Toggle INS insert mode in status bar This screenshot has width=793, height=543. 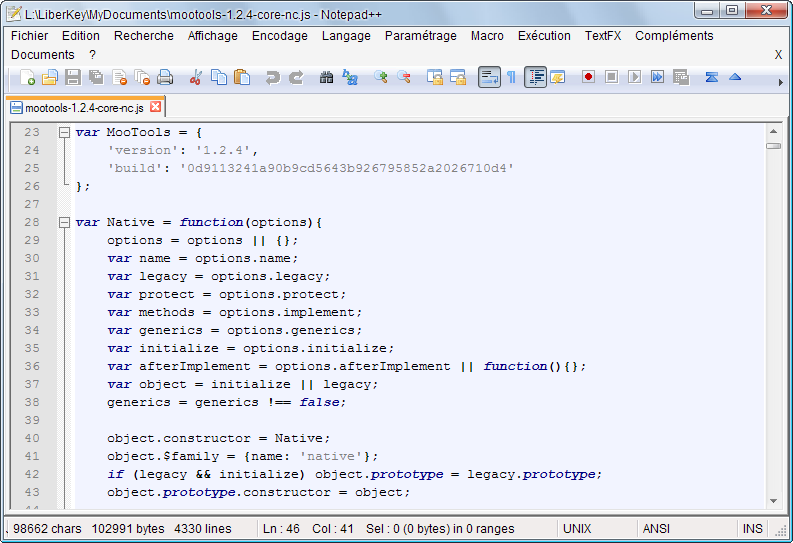click(x=752, y=528)
